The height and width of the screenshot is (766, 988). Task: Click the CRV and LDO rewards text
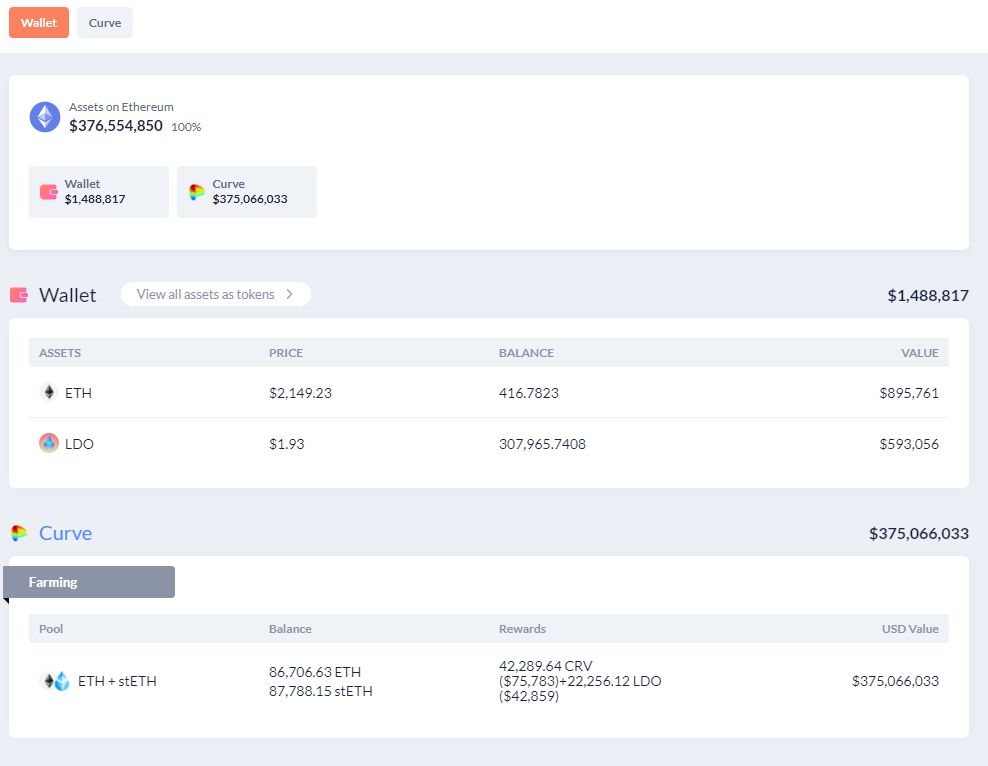pos(580,681)
